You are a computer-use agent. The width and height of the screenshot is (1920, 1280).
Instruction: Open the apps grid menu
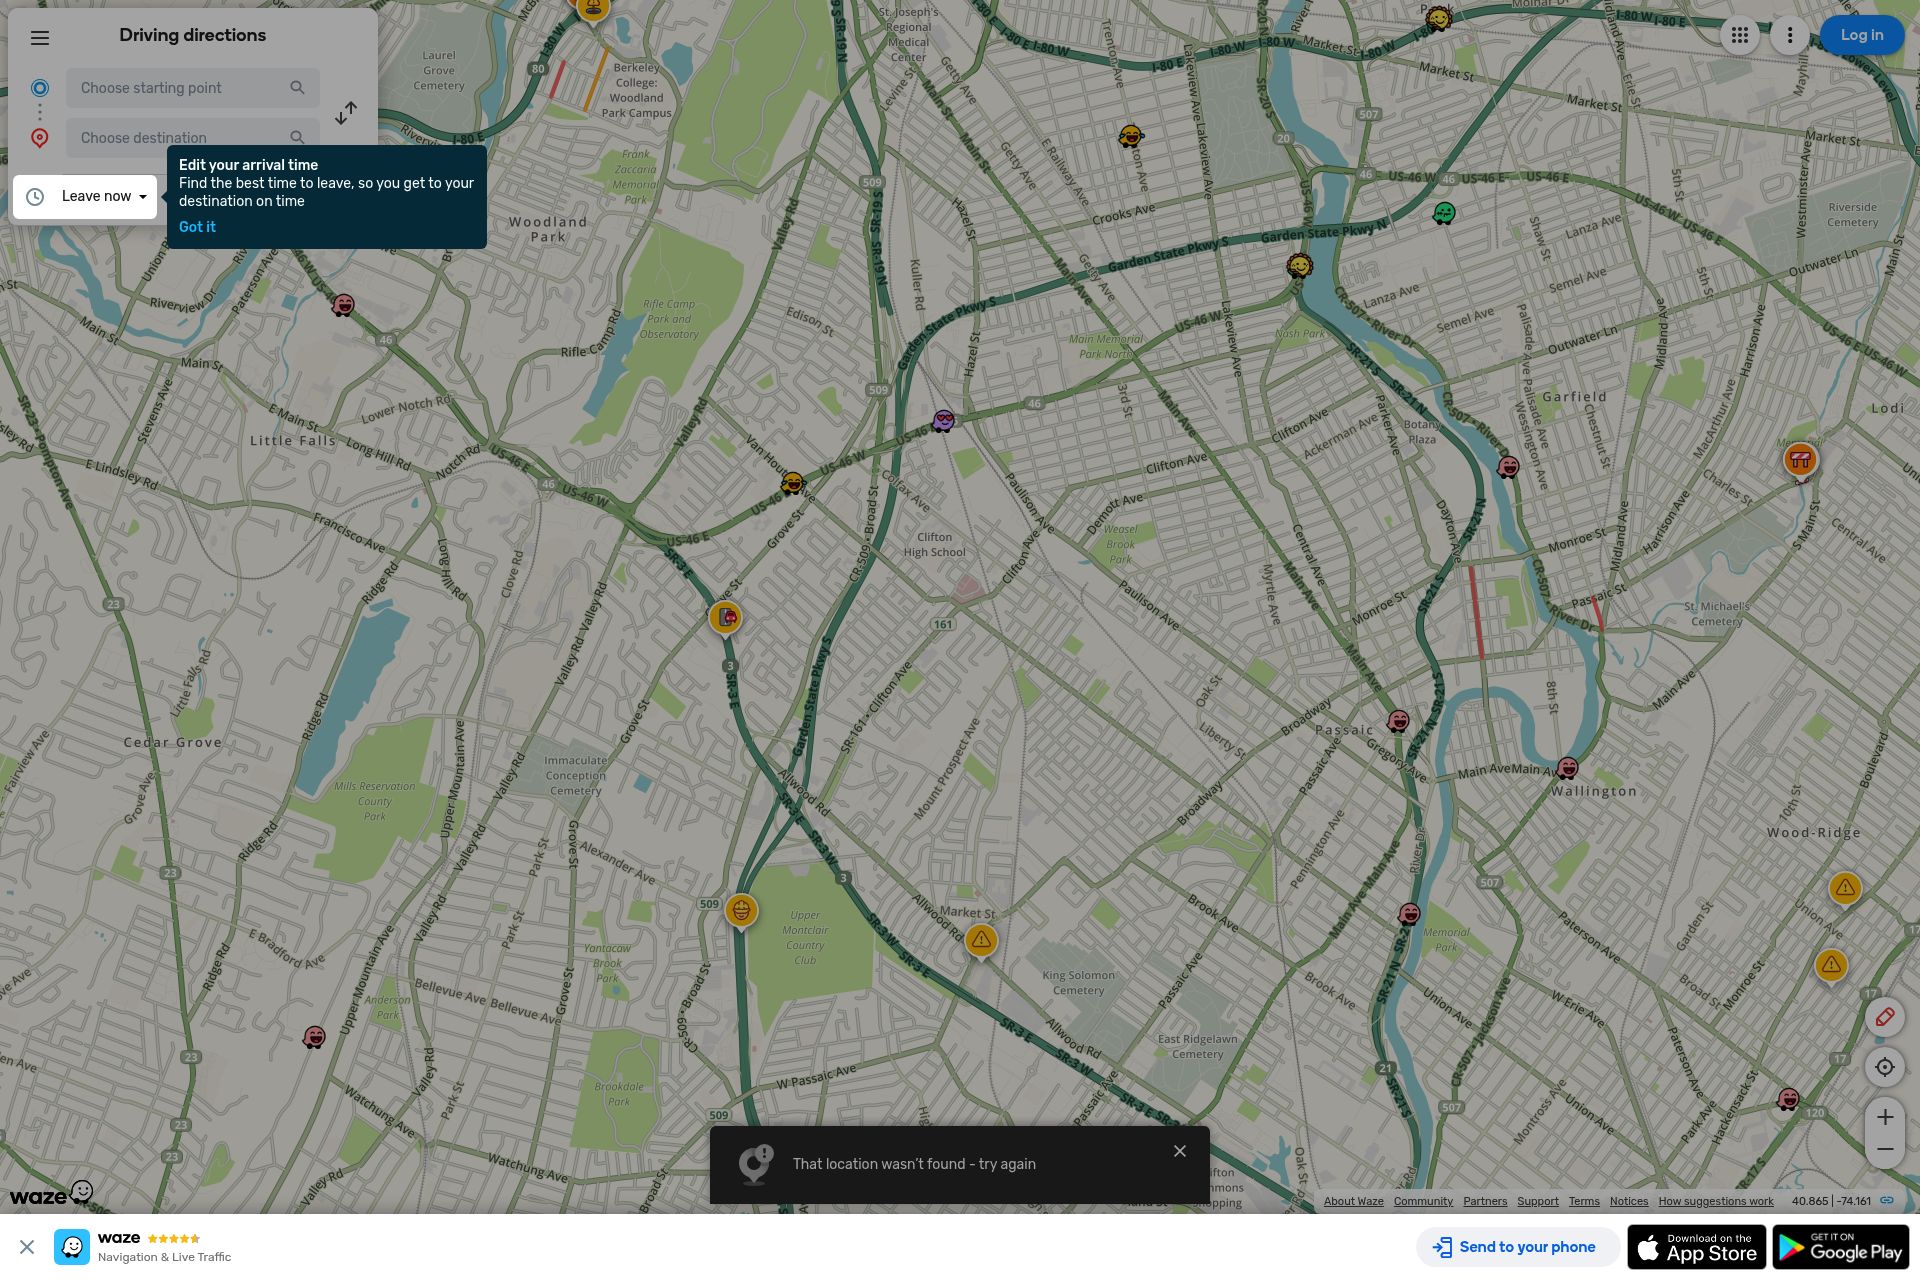(x=1740, y=35)
